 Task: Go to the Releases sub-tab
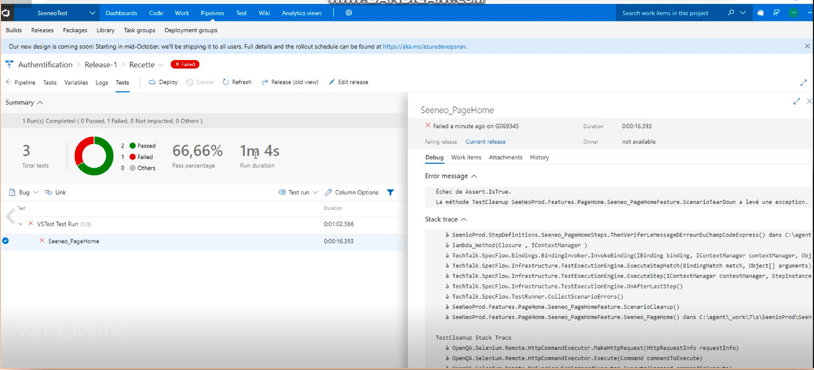42,31
